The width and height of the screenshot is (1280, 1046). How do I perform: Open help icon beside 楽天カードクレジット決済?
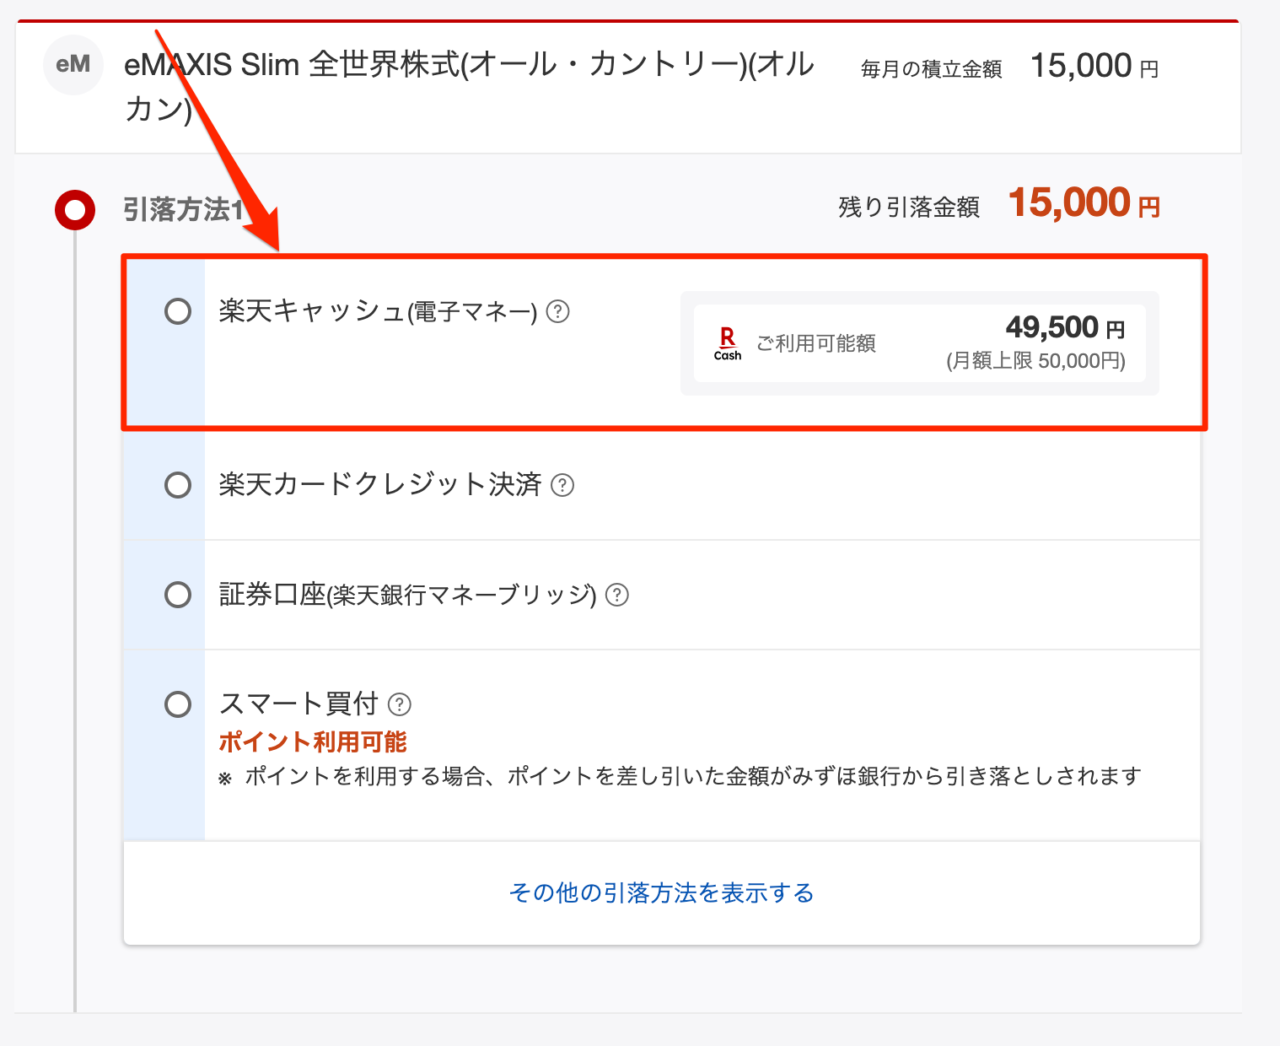[563, 486]
